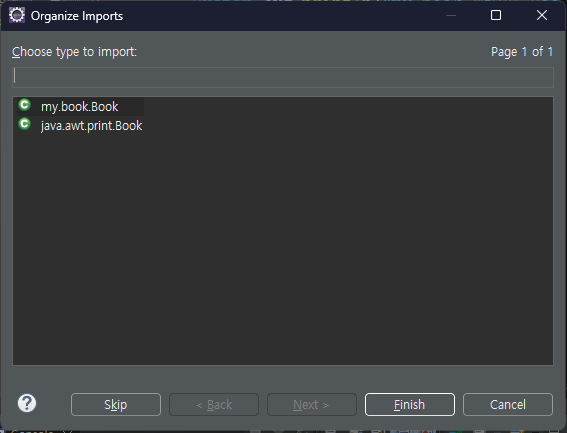Select my.book.Book in the type list
Image resolution: width=567 pixels, height=433 pixels.
click(x=80, y=107)
